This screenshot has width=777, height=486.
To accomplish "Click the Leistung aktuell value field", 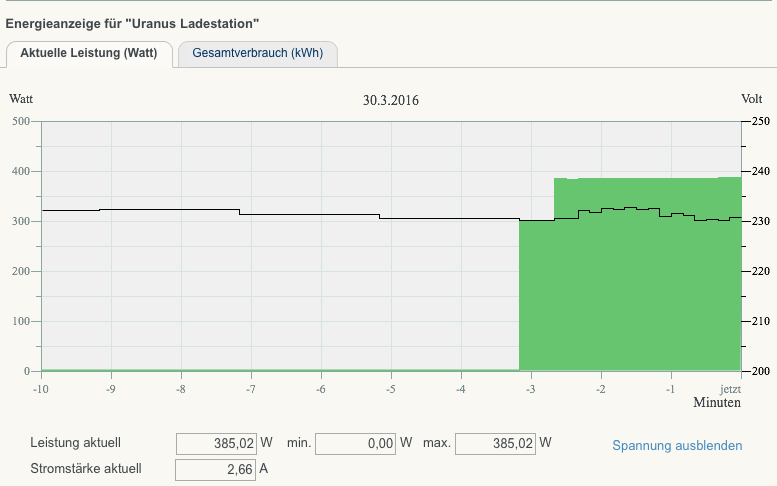I will (x=216, y=443).
